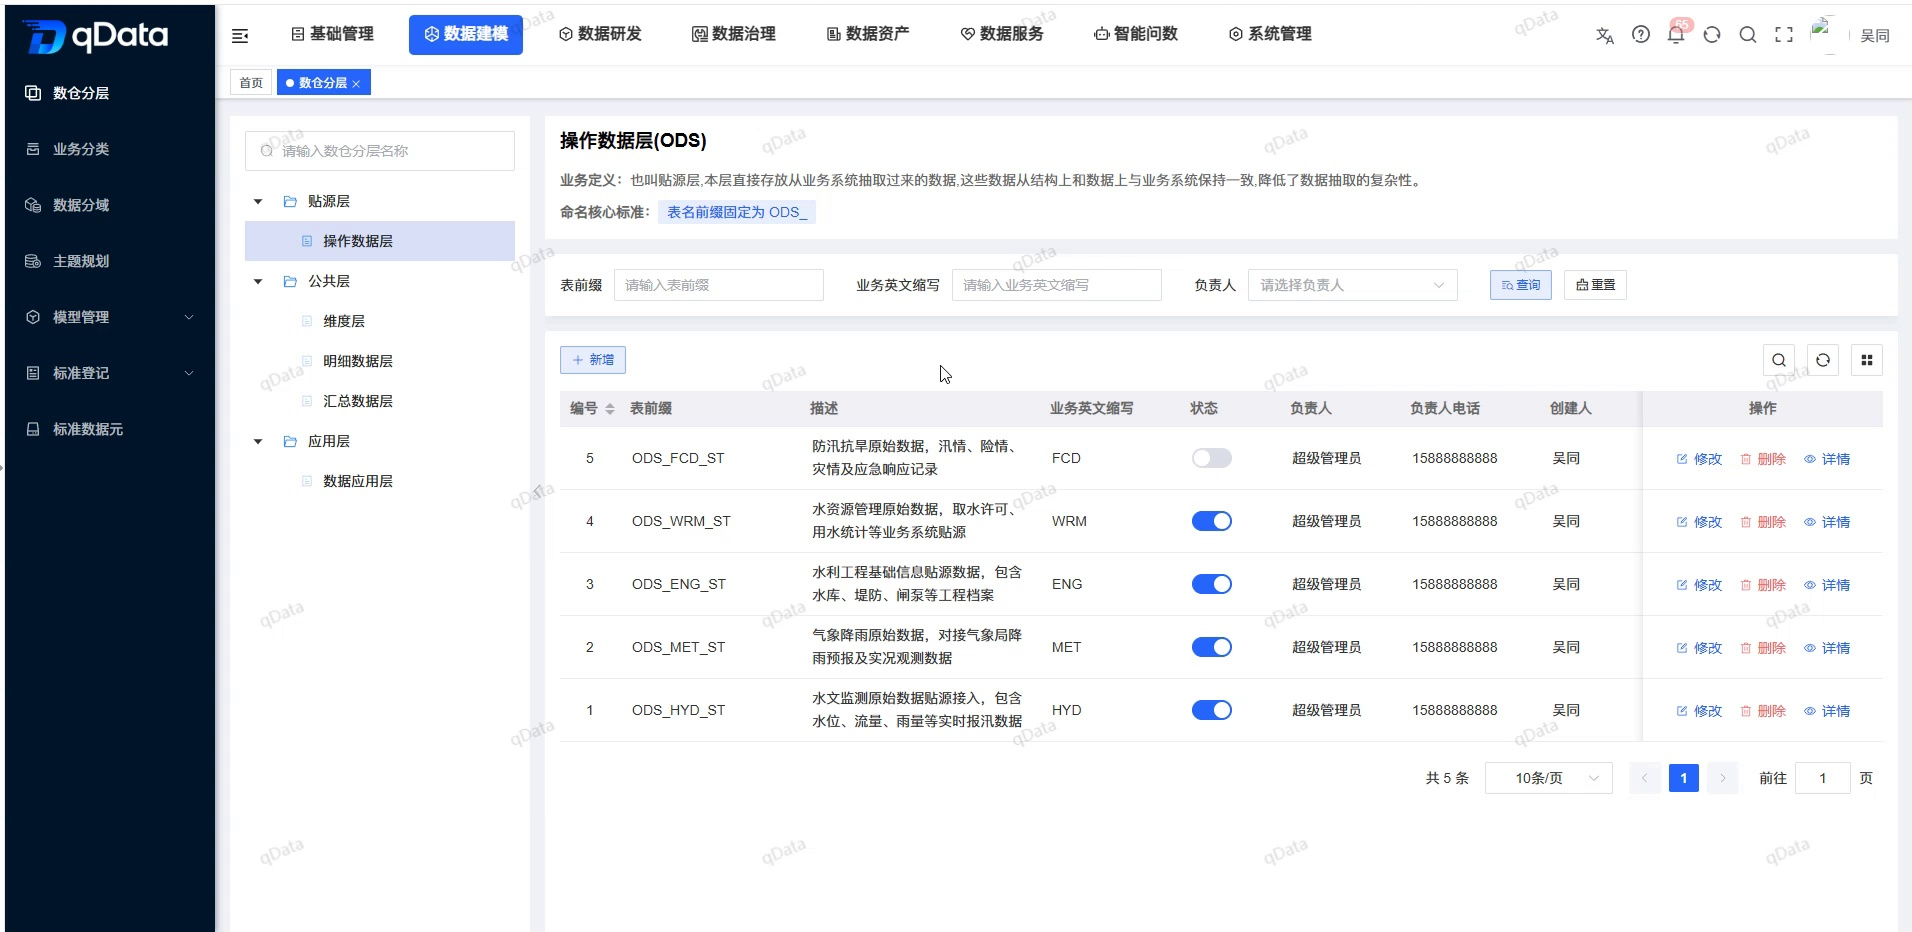Open the help question mark icon
Viewport: 1912px width, 932px height.
coord(1641,35)
